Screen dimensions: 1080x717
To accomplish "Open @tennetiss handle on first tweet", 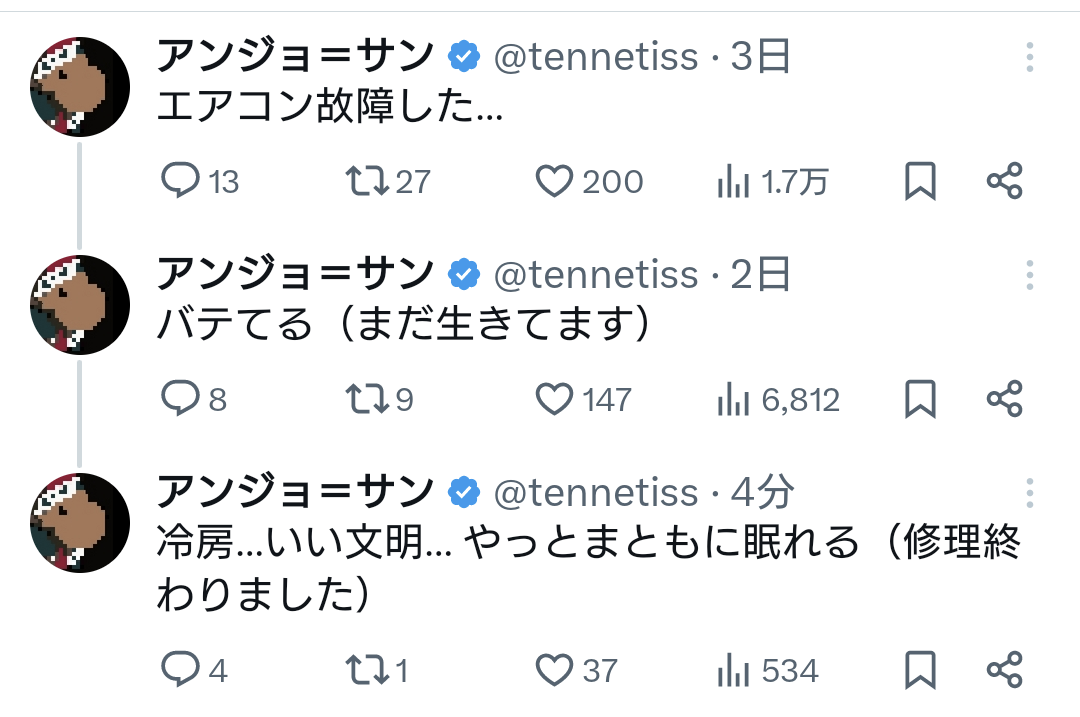I will (x=597, y=57).
